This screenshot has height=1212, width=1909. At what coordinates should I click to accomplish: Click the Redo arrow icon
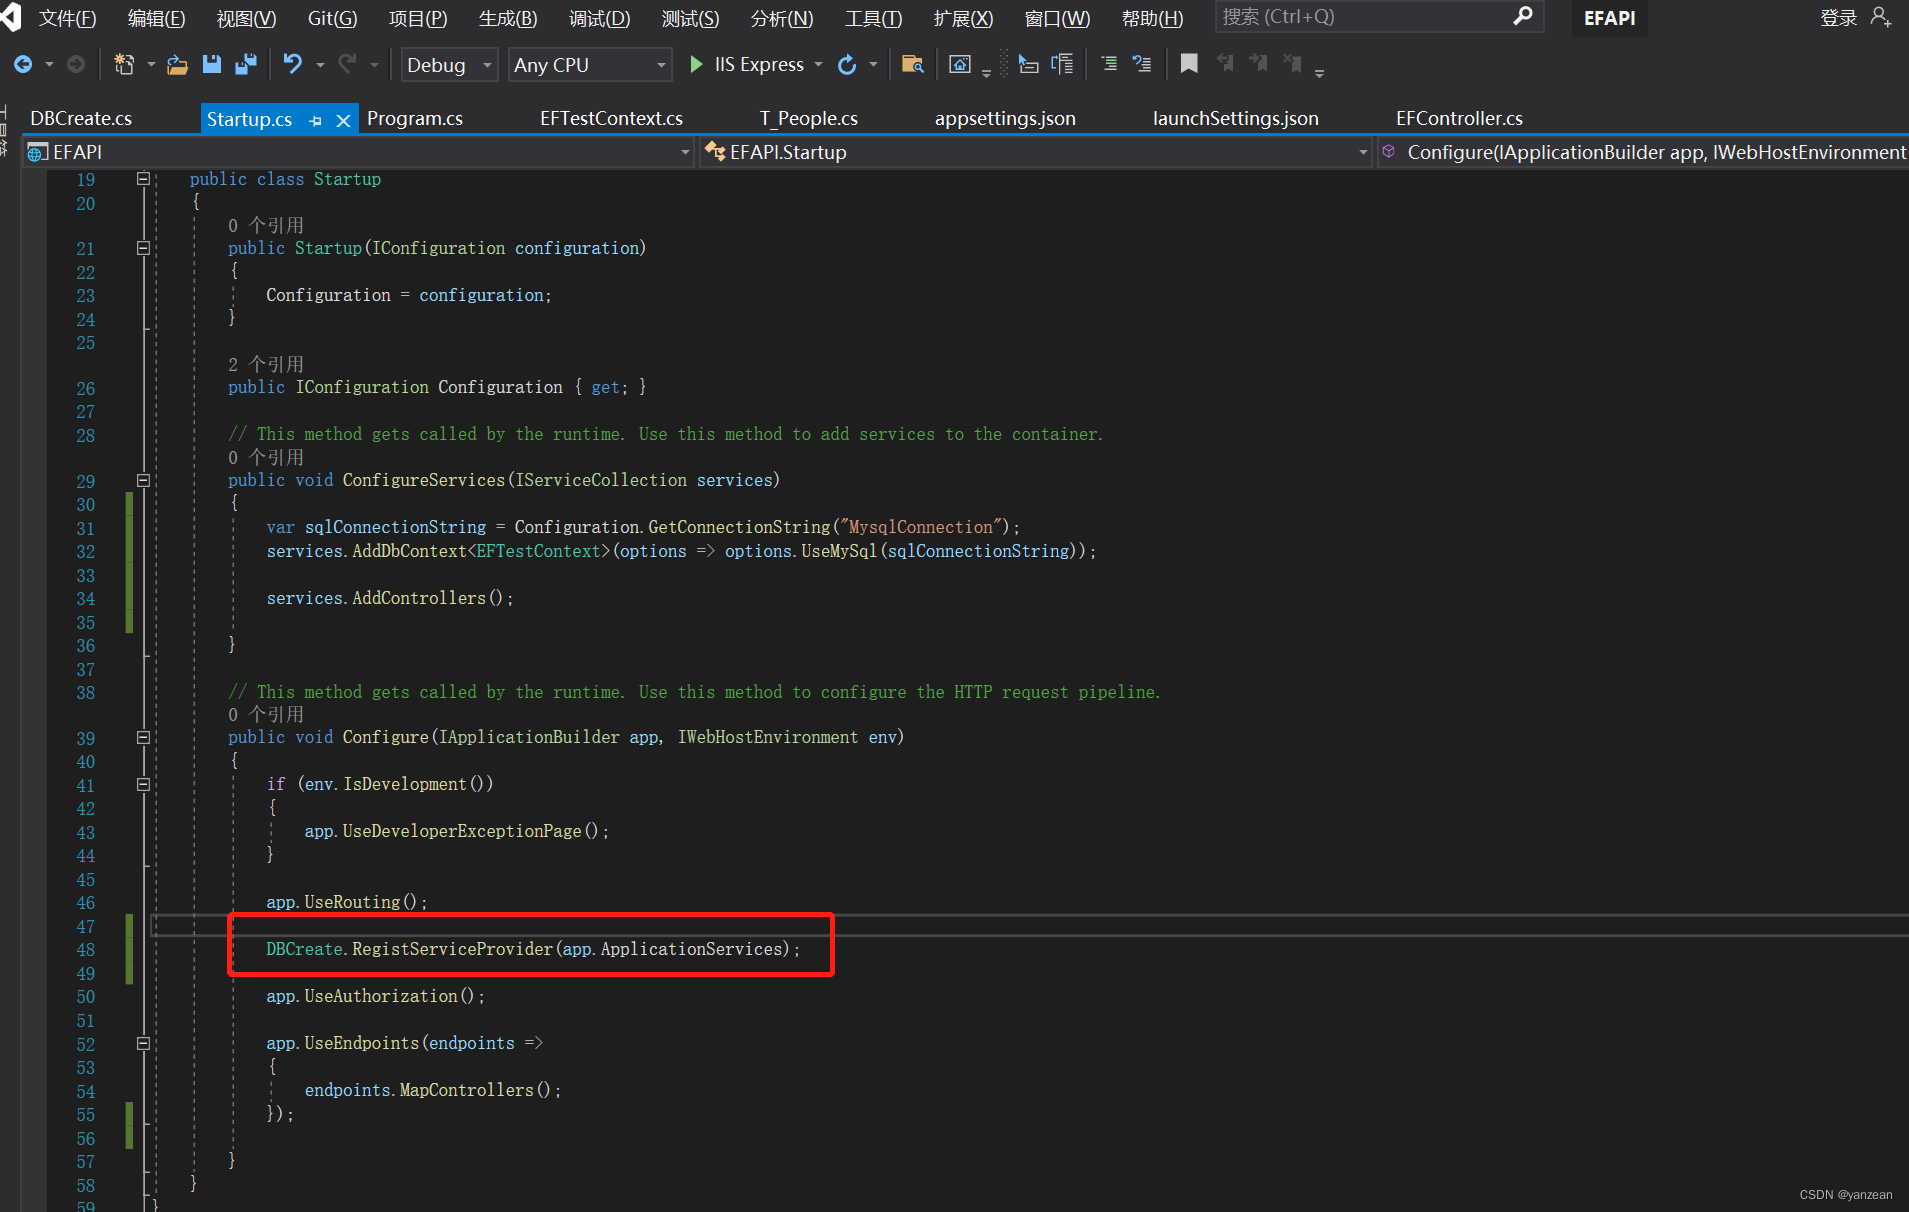[x=347, y=65]
